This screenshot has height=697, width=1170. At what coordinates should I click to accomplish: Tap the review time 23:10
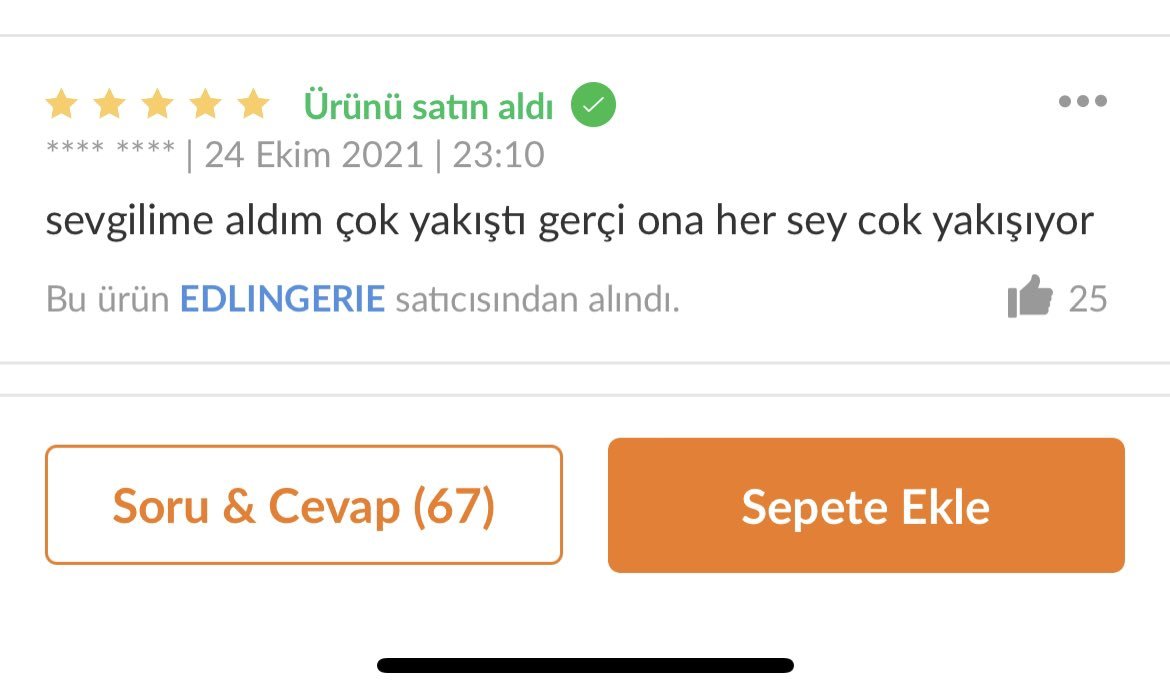click(498, 155)
